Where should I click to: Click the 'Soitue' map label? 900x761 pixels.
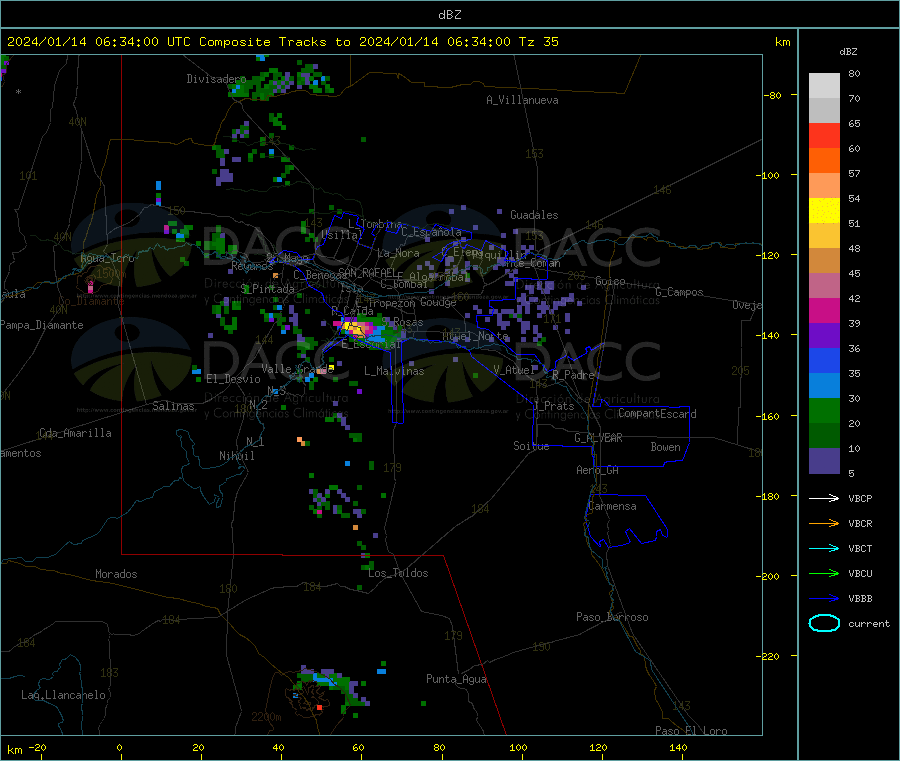[x=531, y=446]
